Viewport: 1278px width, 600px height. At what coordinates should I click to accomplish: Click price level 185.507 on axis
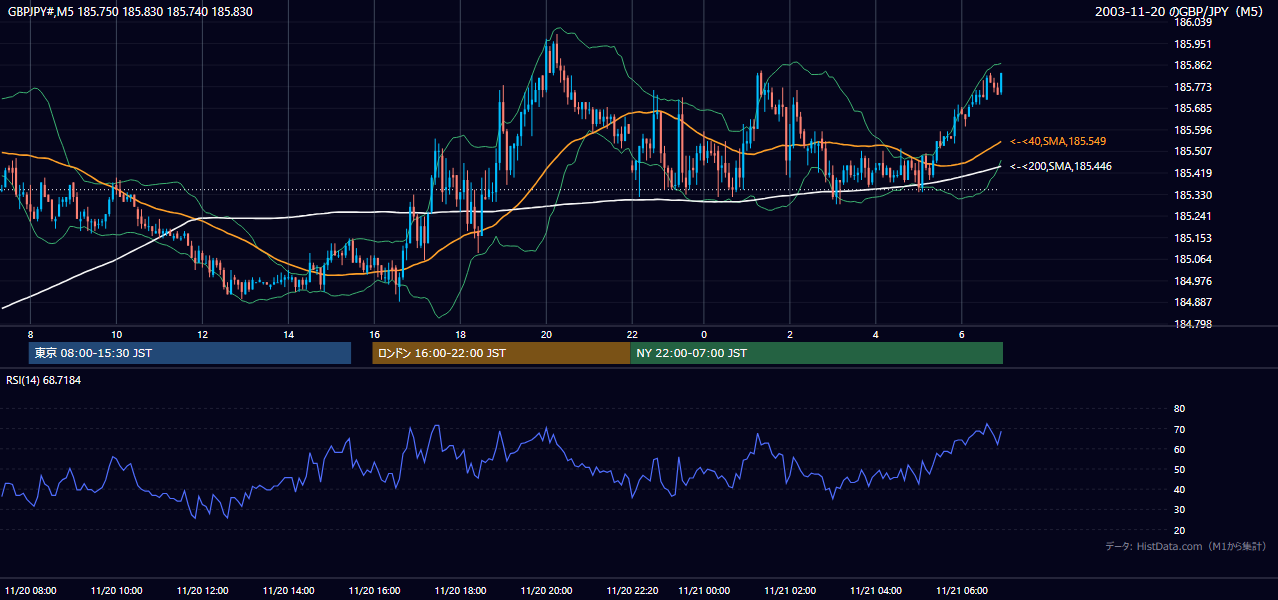[x=1193, y=151]
